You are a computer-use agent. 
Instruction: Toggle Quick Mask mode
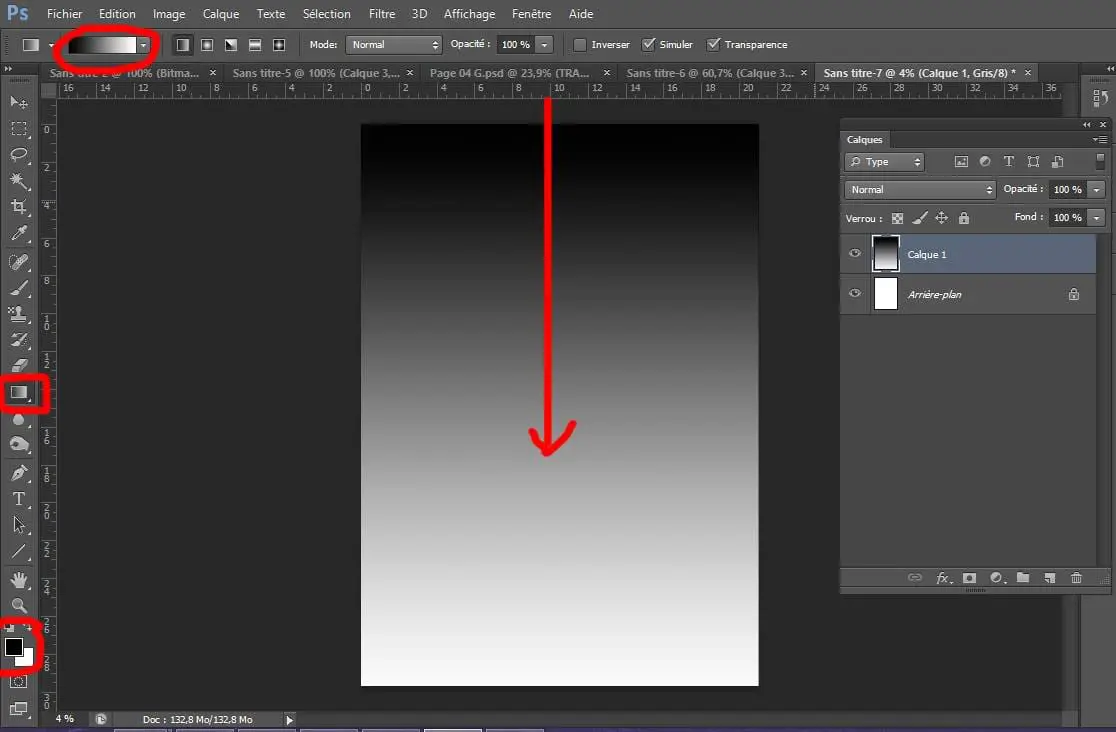(x=19, y=681)
